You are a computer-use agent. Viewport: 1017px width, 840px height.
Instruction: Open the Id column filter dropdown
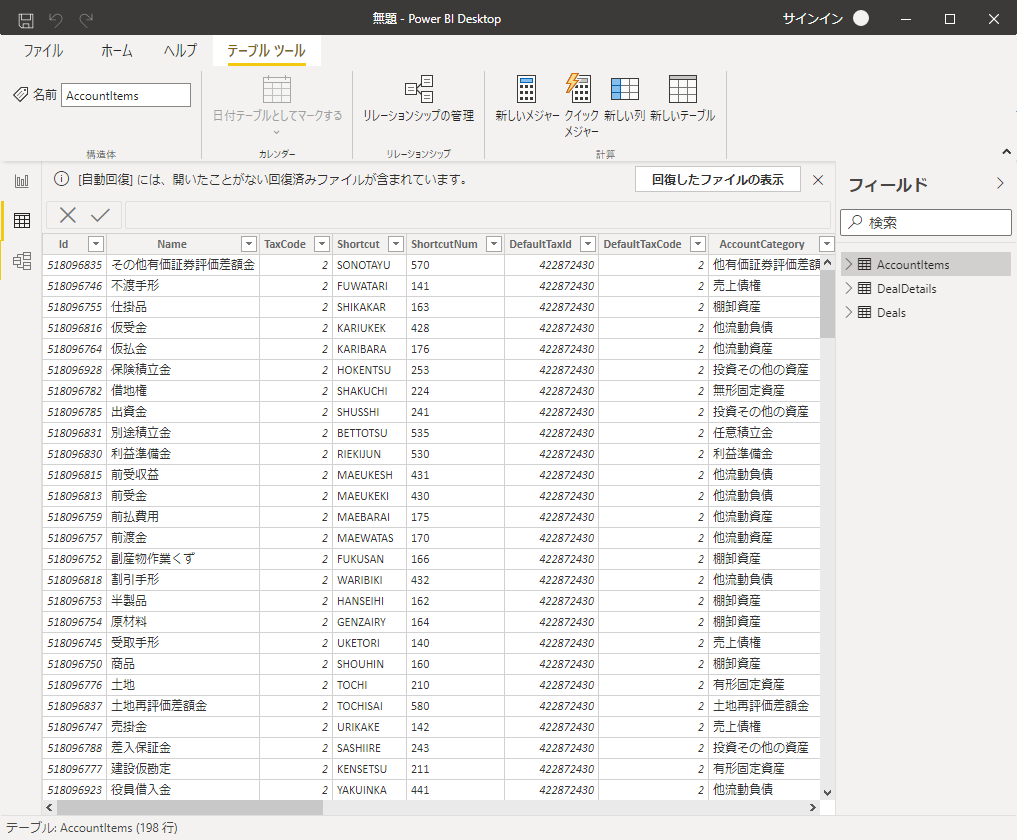coord(96,244)
